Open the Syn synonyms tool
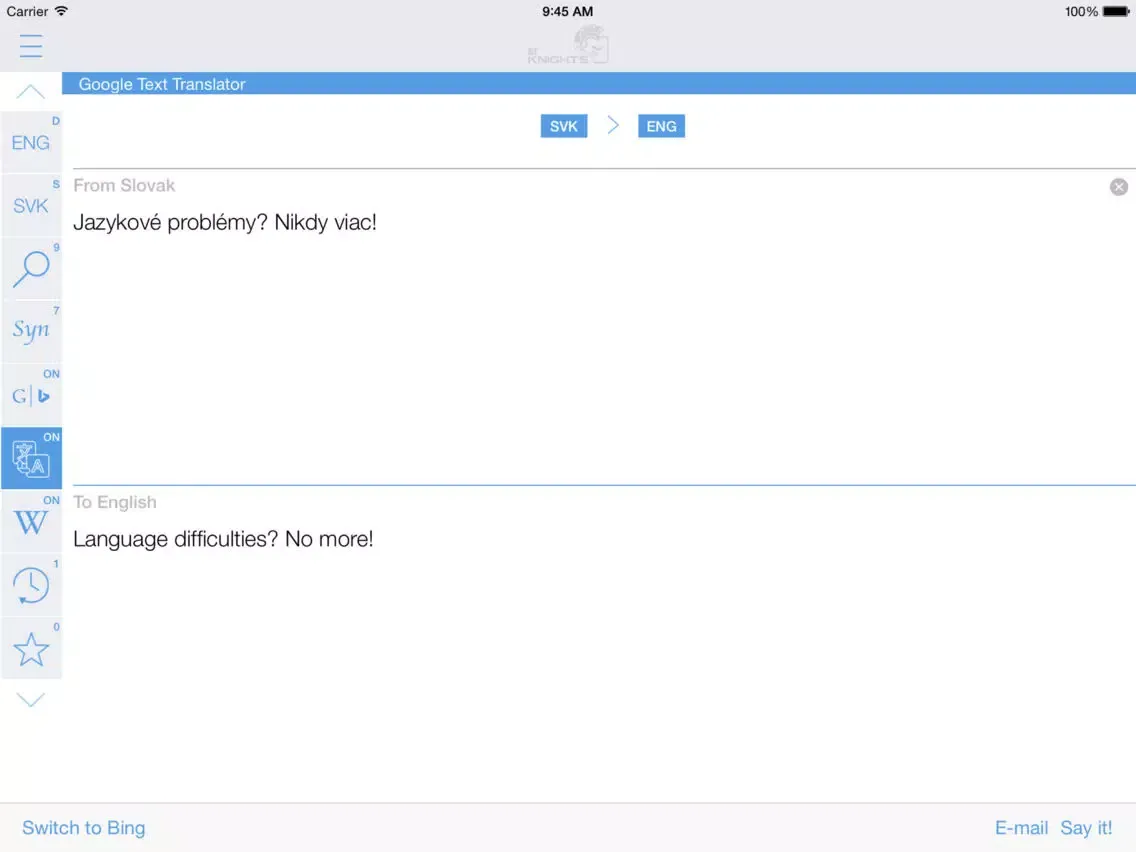This screenshot has width=1136, height=852. (x=31, y=331)
